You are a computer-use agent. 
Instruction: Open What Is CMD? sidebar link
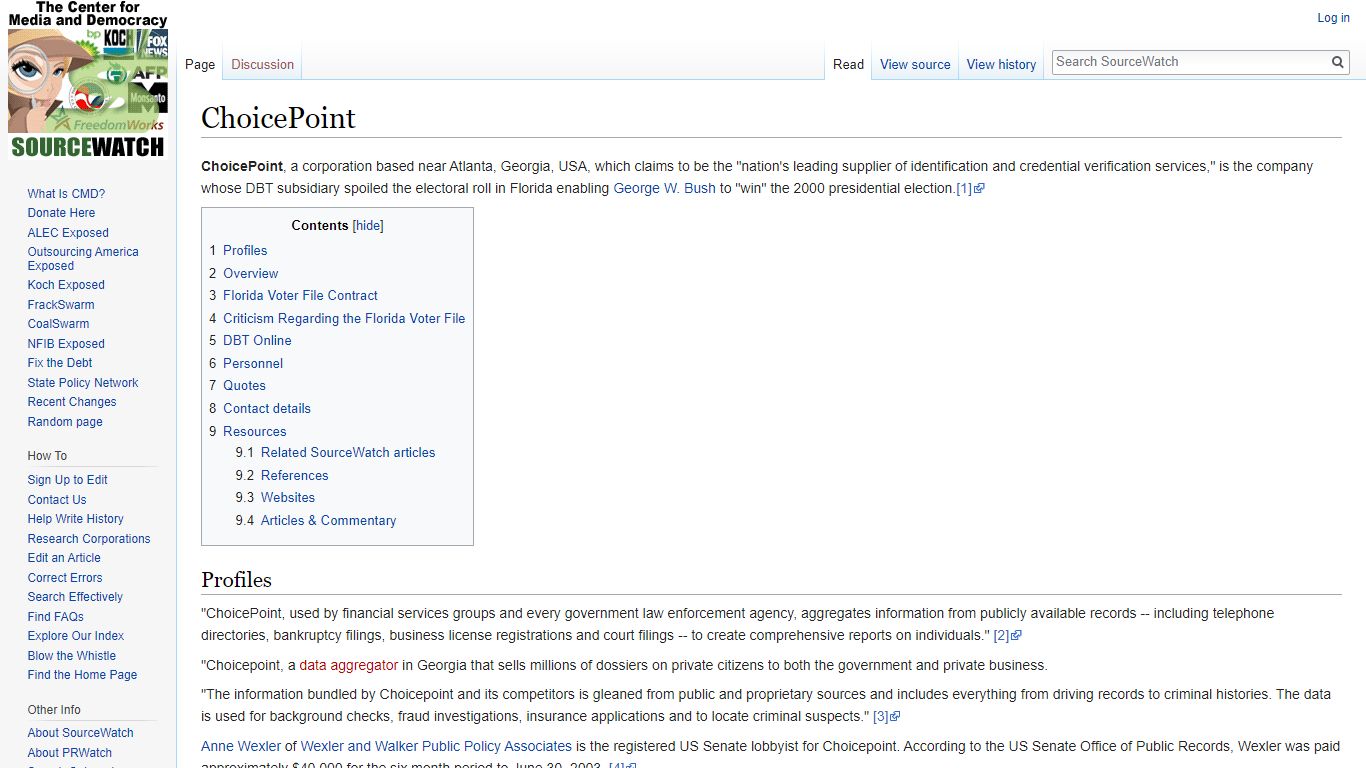66,194
